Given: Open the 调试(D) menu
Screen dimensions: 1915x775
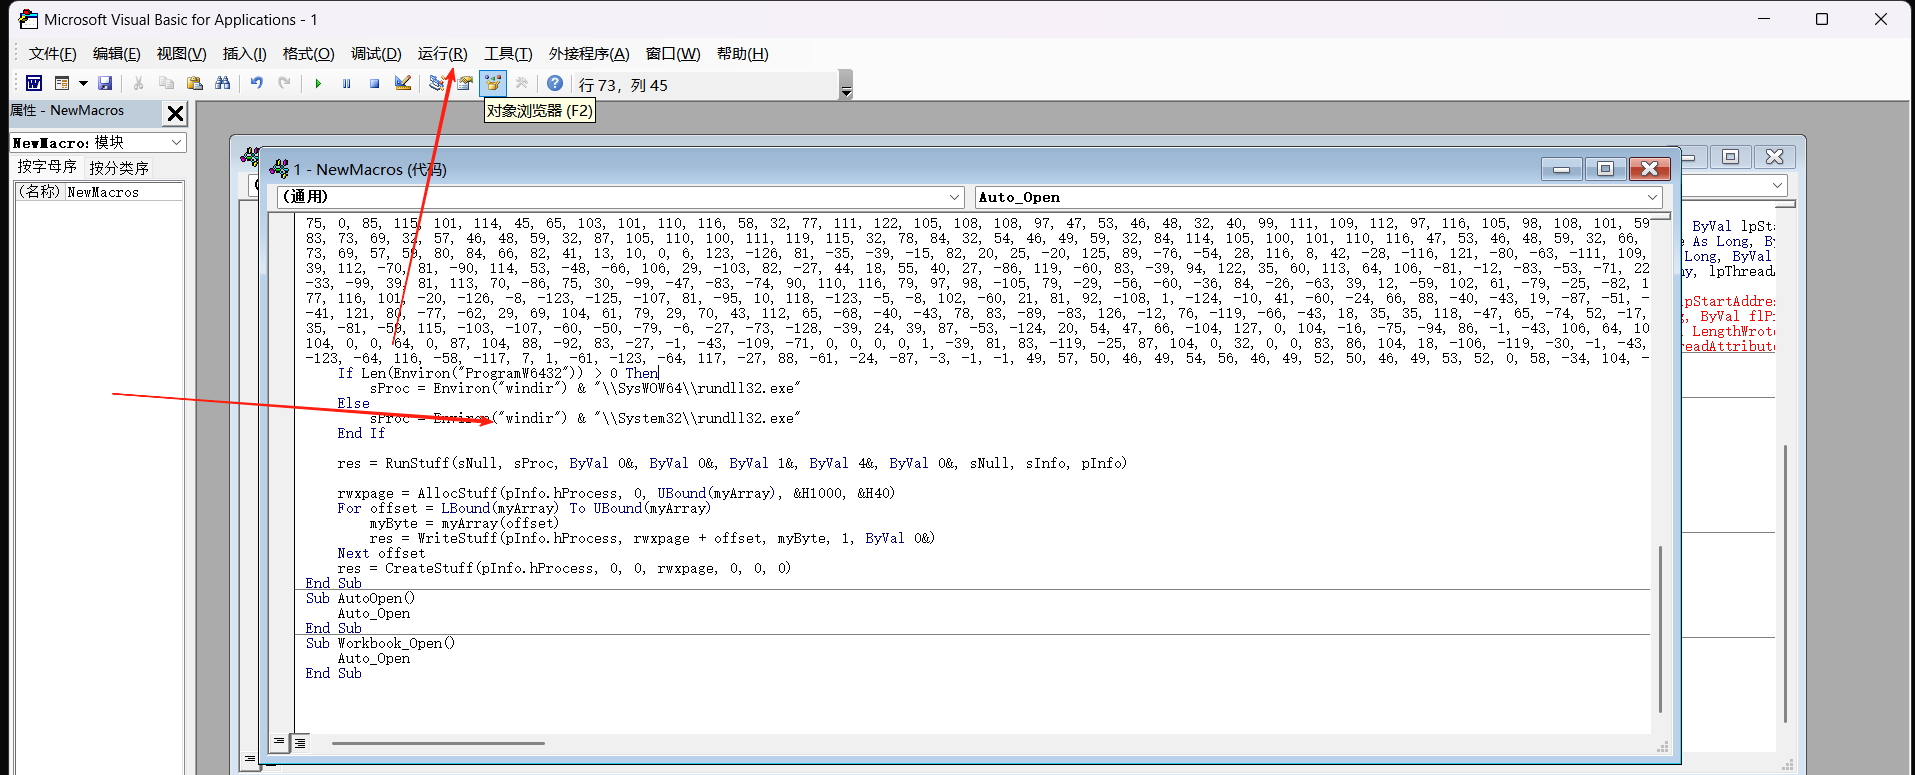Looking at the screenshot, I should pos(376,54).
